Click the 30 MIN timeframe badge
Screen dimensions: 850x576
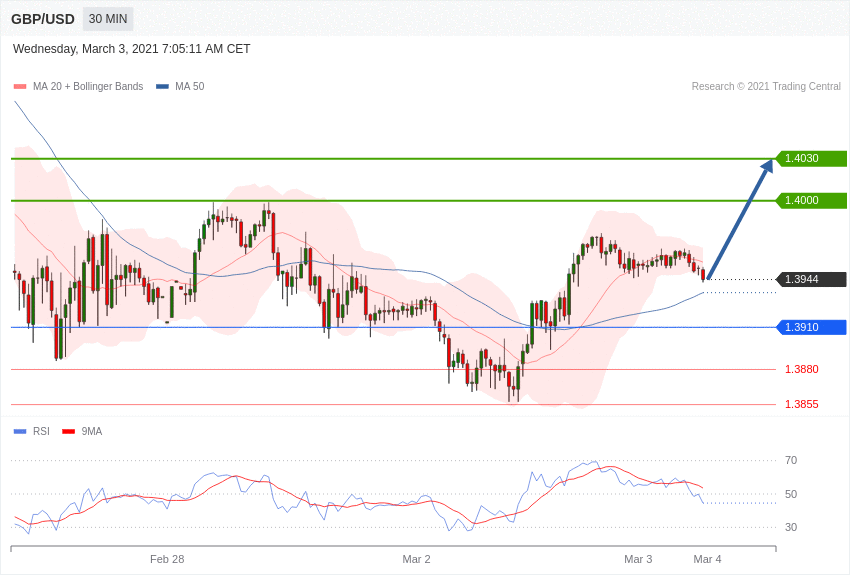tap(108, 19)
